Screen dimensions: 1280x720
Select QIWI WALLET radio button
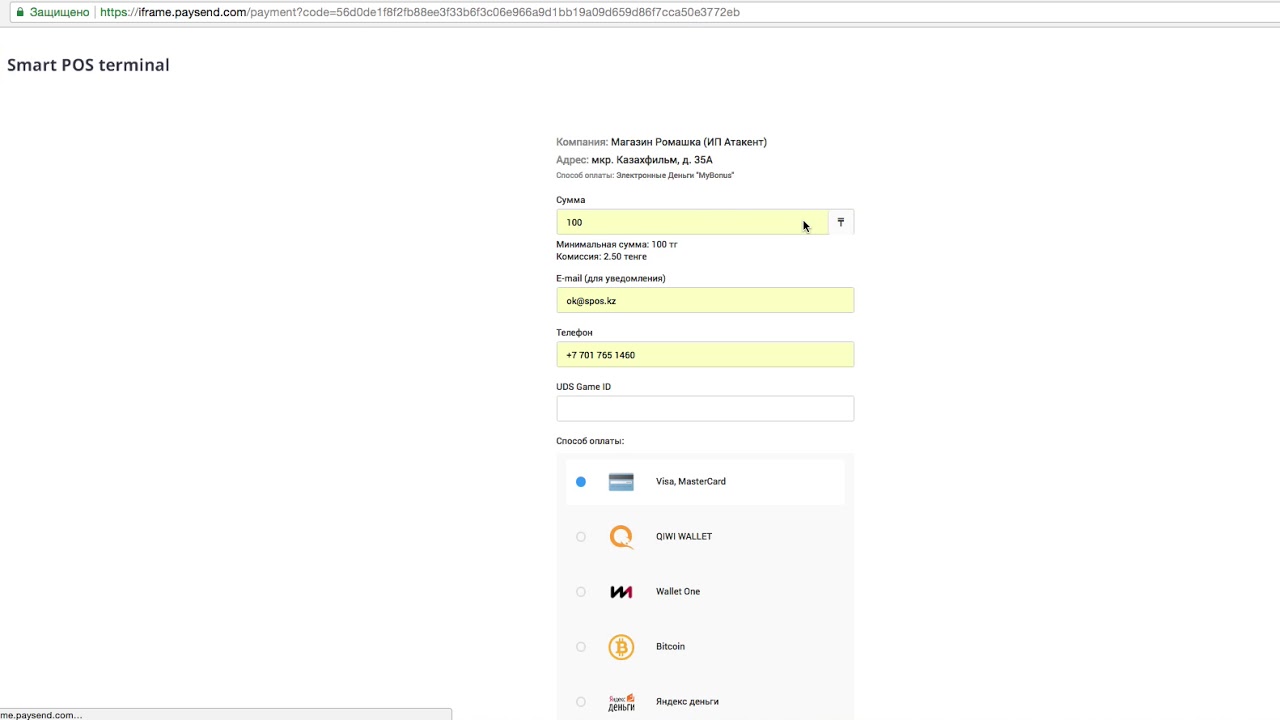[581, 537]
